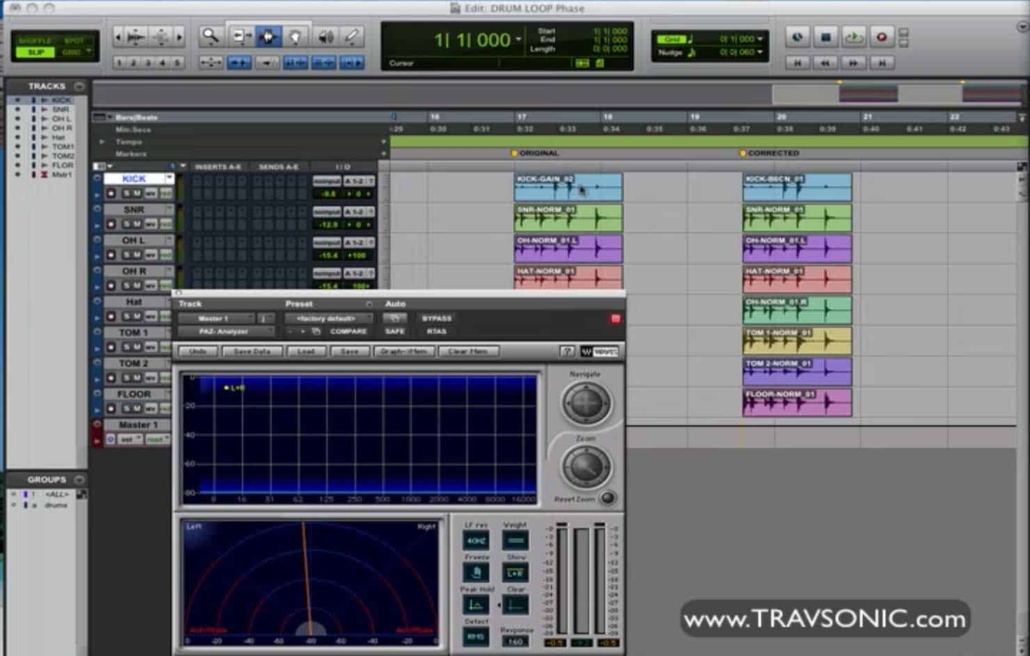Select the Zoomer magnifier tool
Screen dimensions: 1030x656
click(x=210, y=37)
